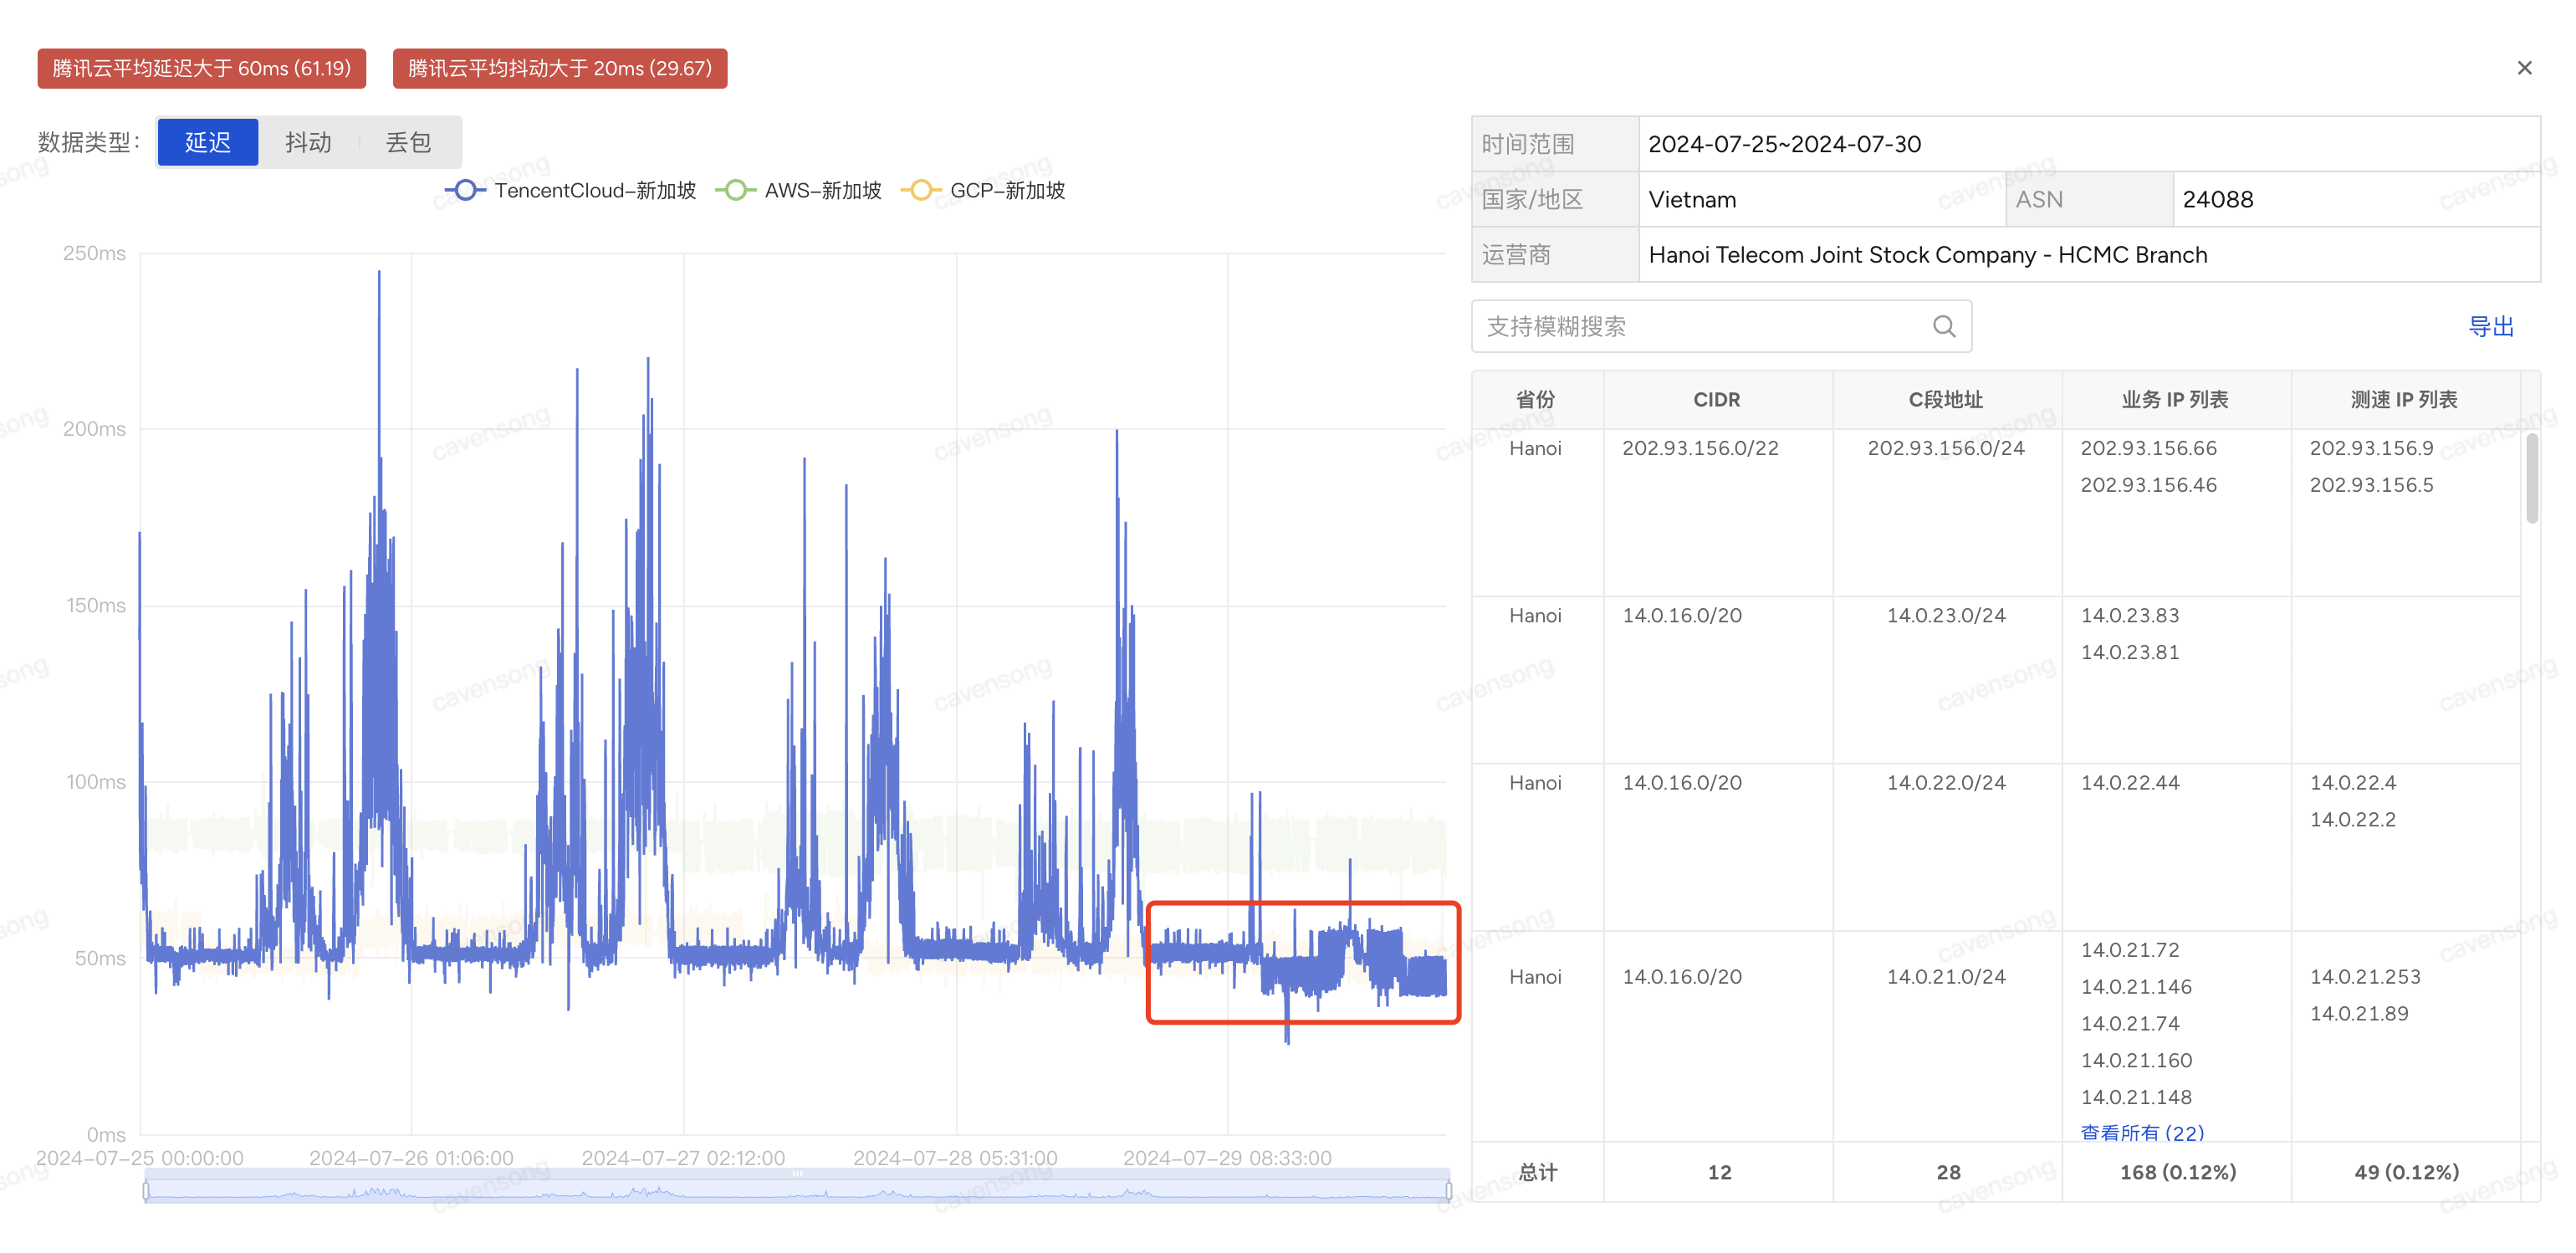Image resolution: width=2576 pixels, height=1253 pixels.
Task: Switch data type to 延迟
Action: [208, 142]
